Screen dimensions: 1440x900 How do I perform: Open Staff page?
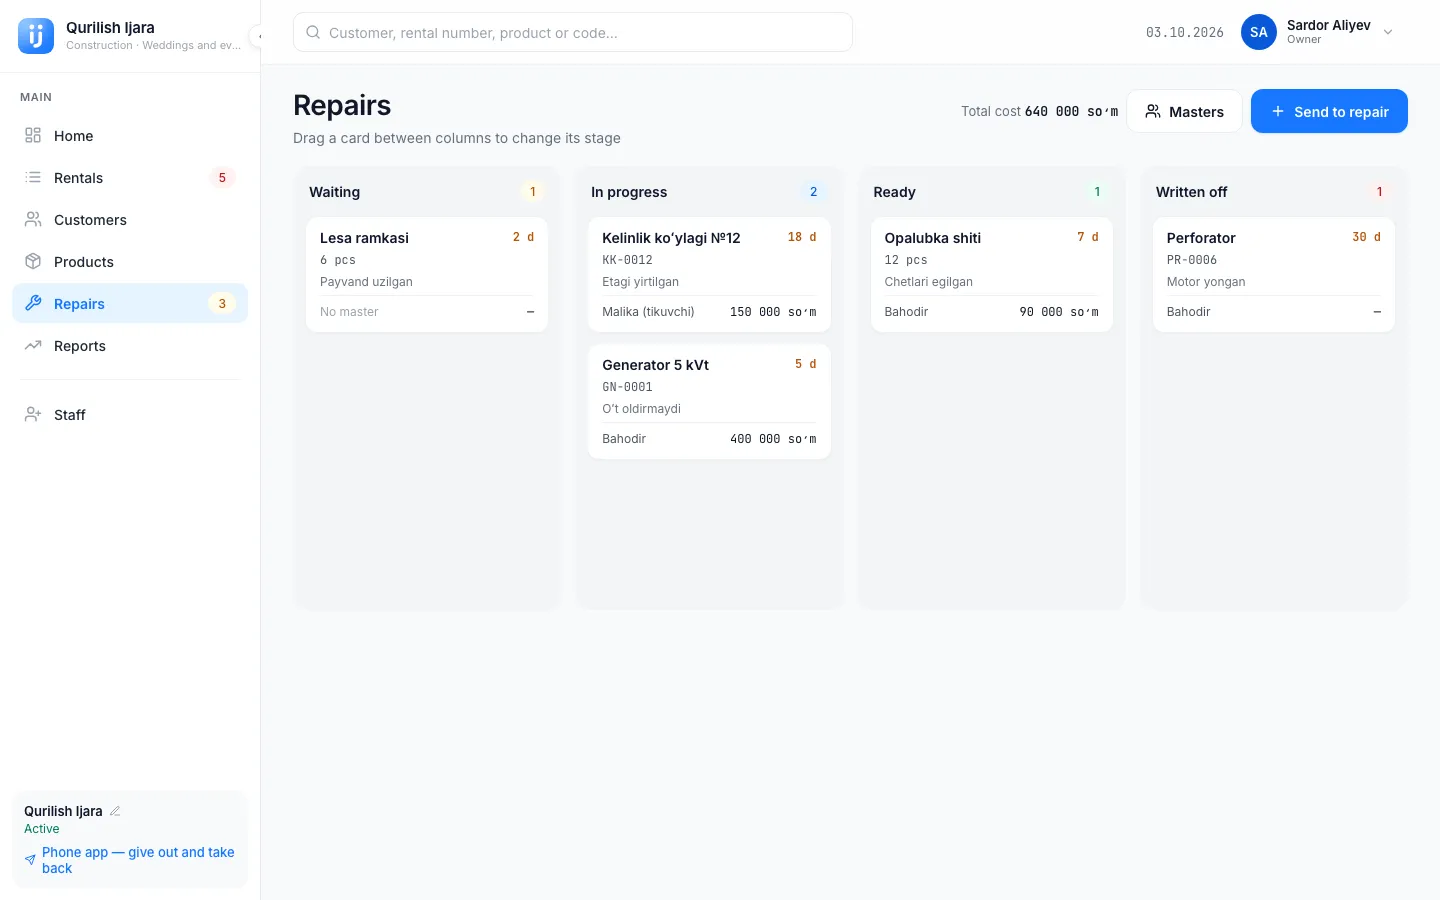click(130, 414)
